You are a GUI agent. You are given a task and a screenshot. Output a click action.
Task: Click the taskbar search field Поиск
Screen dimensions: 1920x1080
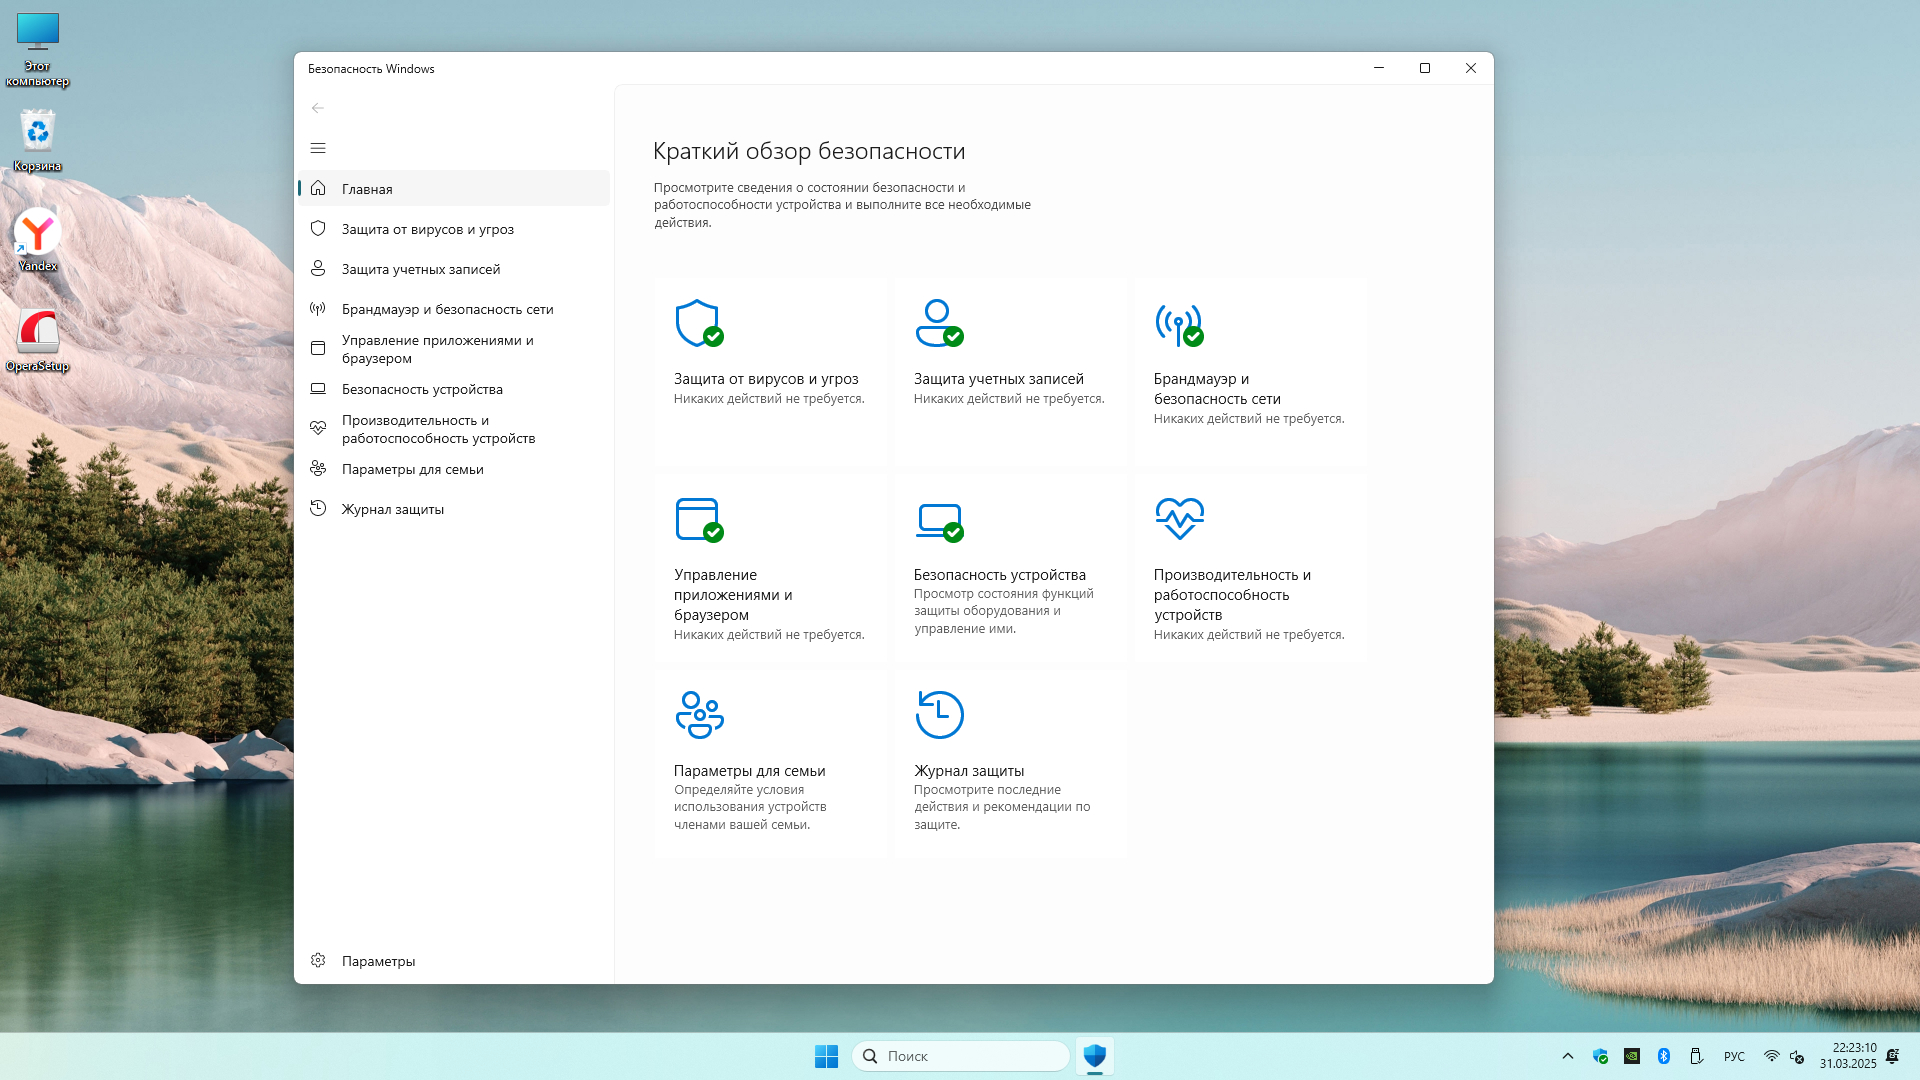960,1056
